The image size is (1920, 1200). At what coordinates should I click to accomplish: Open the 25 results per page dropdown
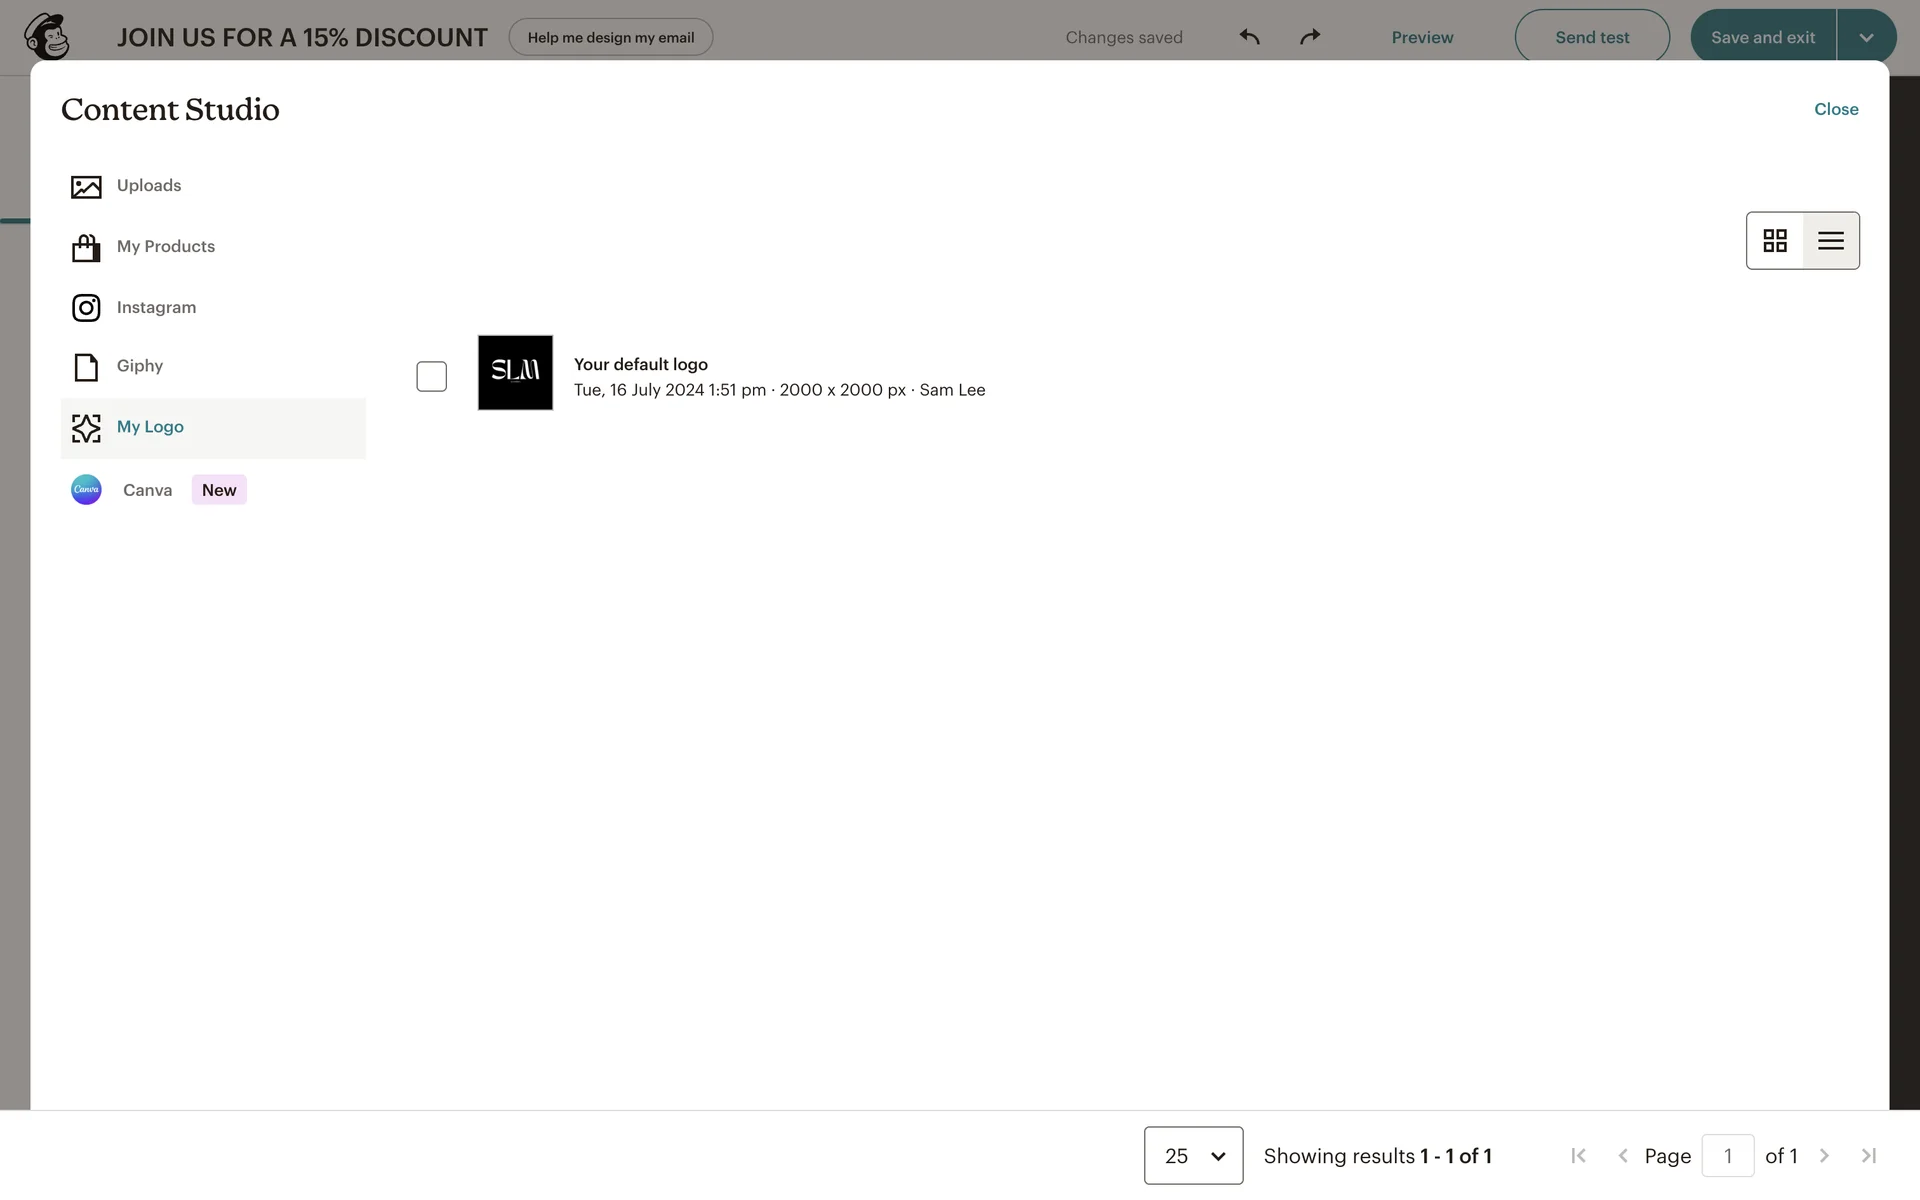click(1193, 1156)
